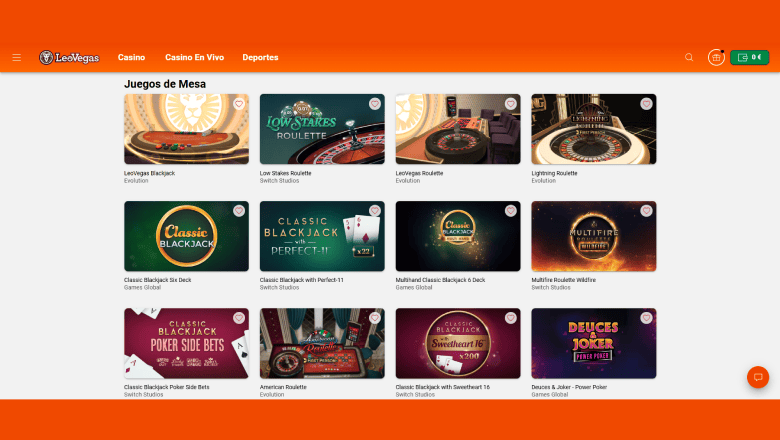Favorite LeoVegas Blackjack with heart icon

(239, 104)
